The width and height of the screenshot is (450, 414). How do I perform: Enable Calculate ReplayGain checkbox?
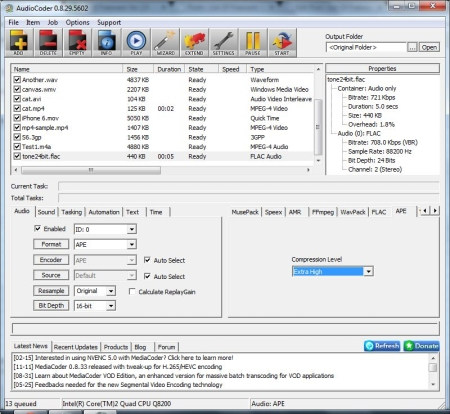pos(132,292)
